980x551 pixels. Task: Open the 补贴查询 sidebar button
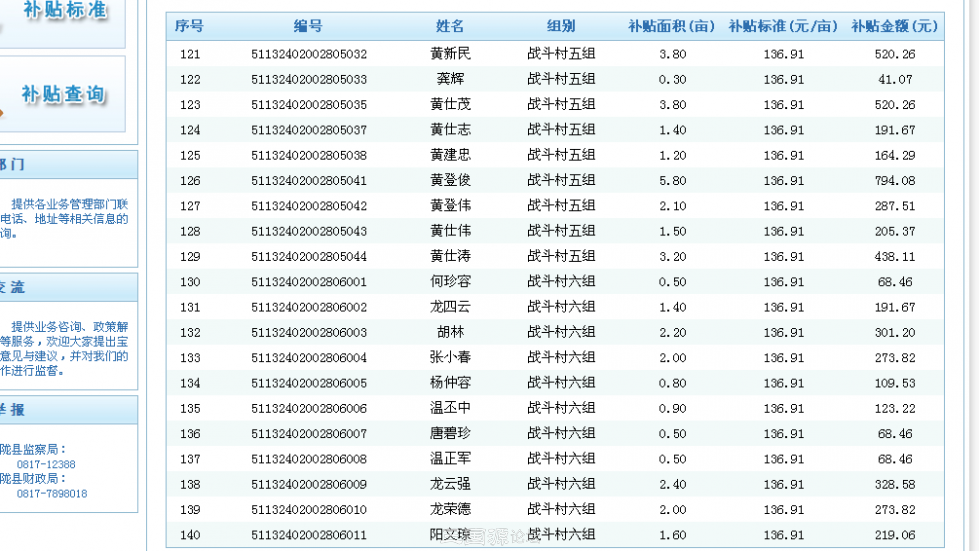click(x=62, y=95)
